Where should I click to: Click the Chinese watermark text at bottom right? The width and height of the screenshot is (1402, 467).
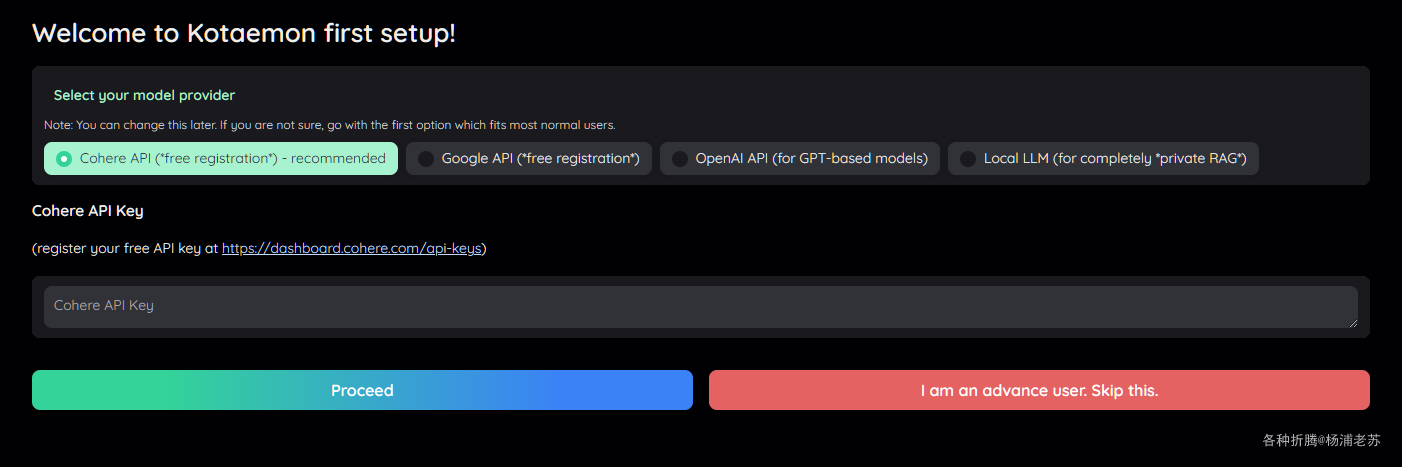tap(1321, 440)
